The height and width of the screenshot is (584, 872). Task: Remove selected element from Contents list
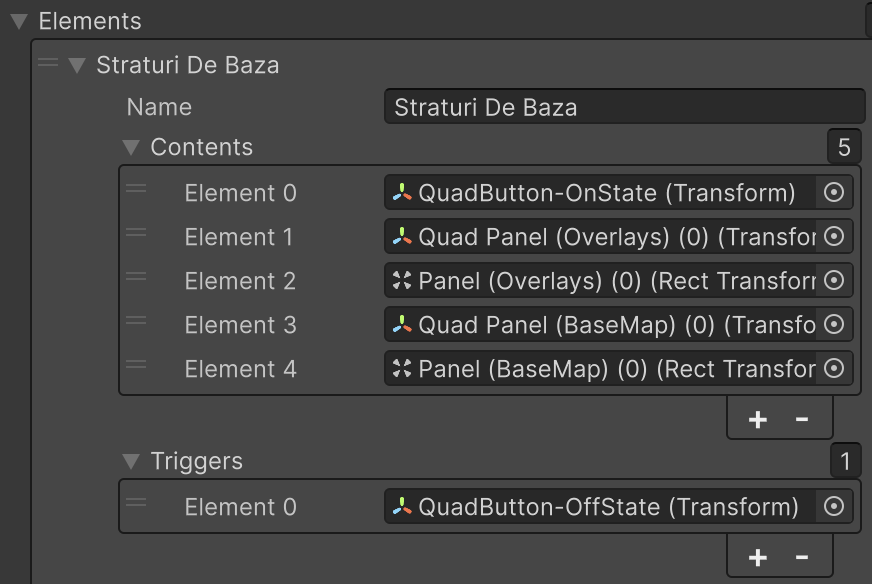point(802,420)
